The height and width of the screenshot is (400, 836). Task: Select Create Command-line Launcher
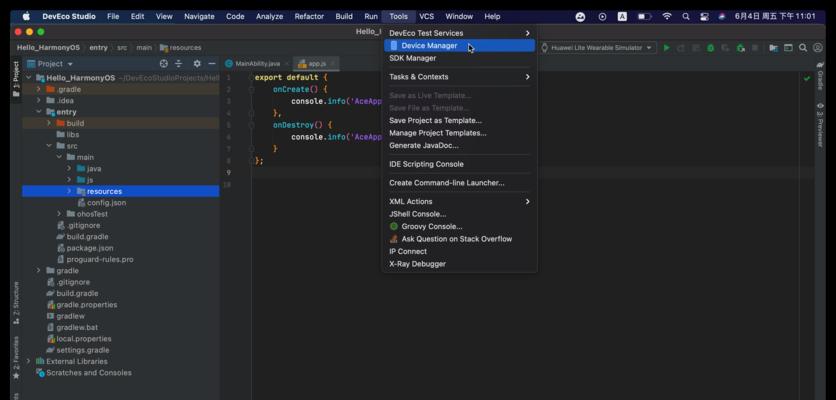click(459, 183)
